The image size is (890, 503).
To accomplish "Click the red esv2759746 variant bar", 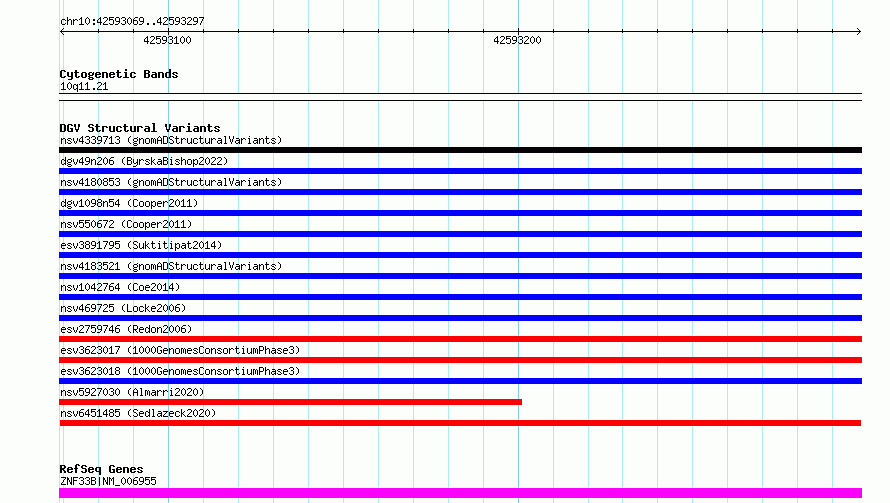I will [x=460, y=339].
